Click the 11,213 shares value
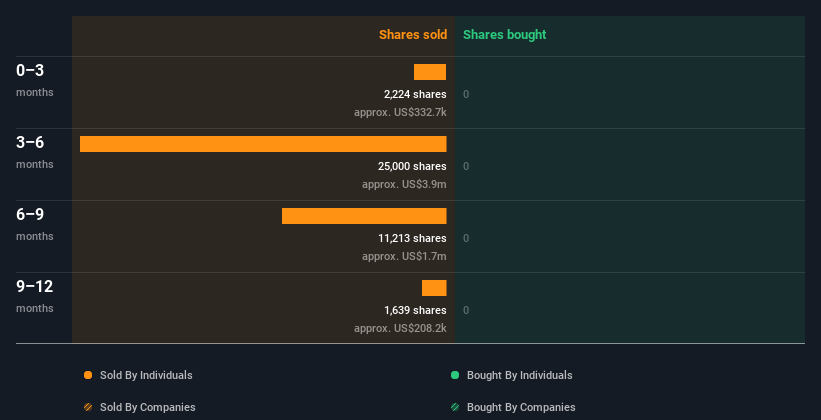Viewport: 821px width, 420px height. click(x=412, y=238)
